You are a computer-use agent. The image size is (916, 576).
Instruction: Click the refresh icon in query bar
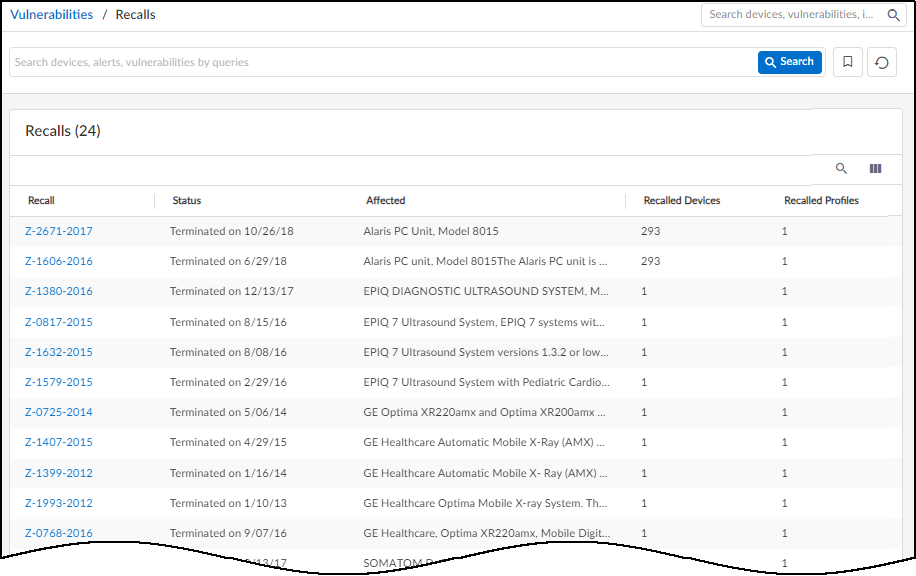(x=881, y=62)
